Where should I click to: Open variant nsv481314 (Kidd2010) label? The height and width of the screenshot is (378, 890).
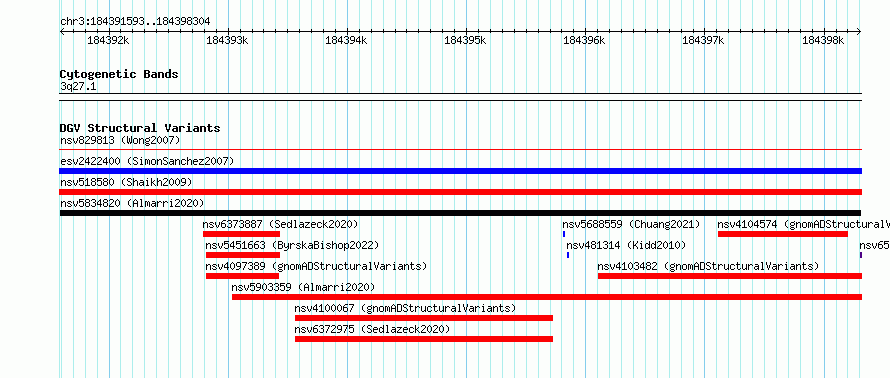coord(626,245)
